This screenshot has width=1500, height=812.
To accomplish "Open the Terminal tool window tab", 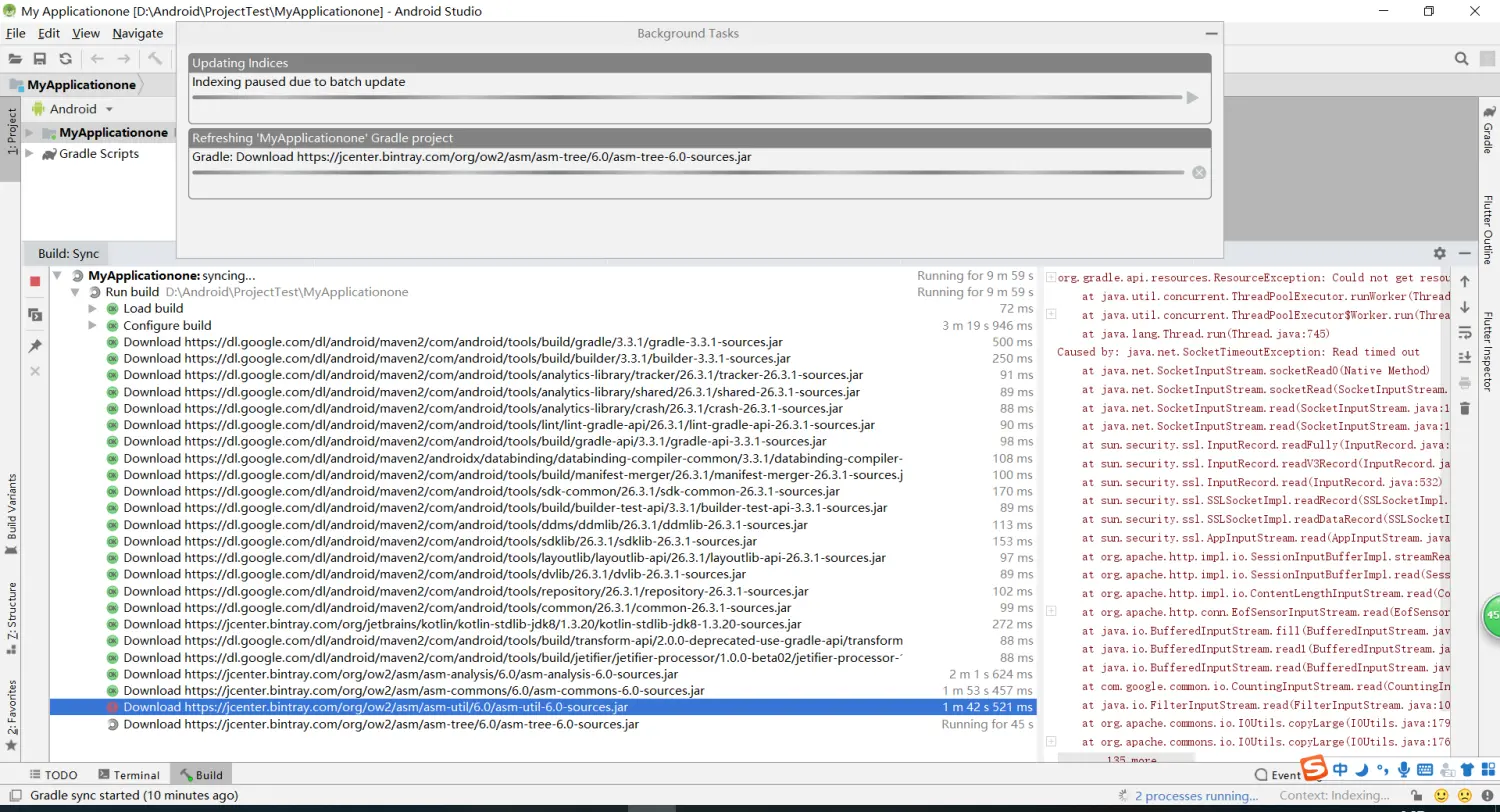I will (x=129, y=775).
